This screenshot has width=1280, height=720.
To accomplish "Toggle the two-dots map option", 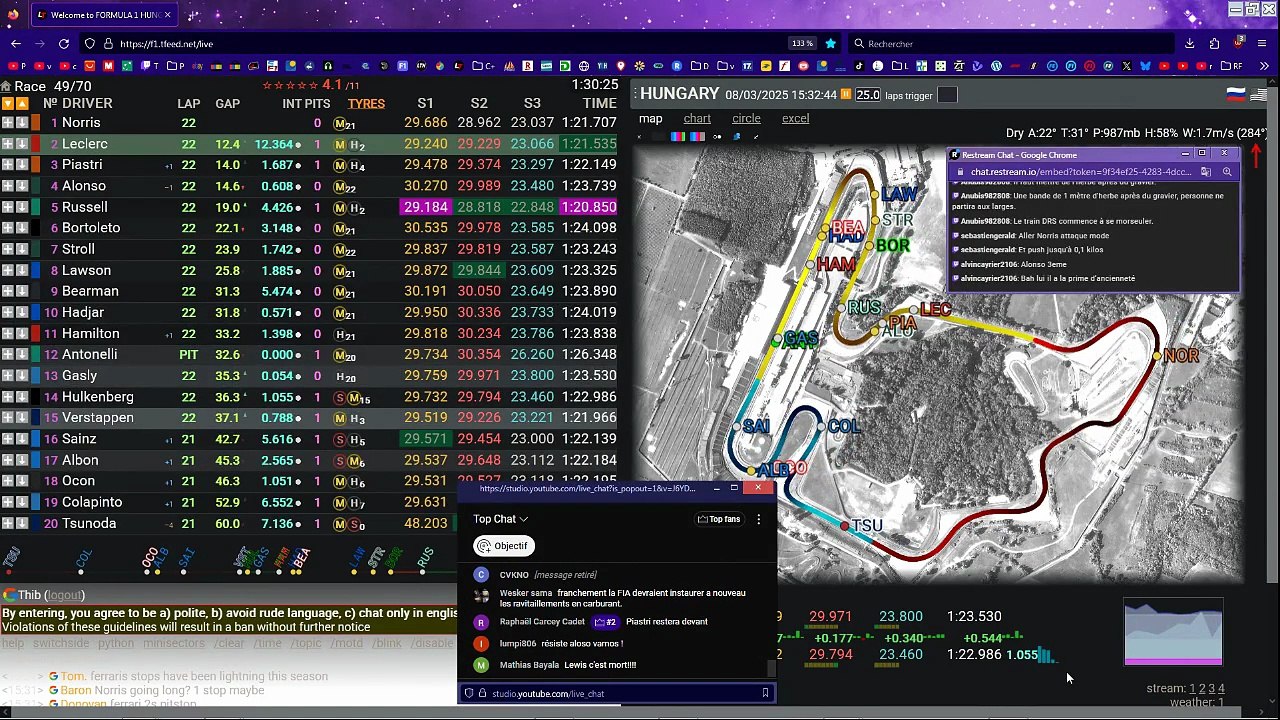I will (x=717, y=137).
